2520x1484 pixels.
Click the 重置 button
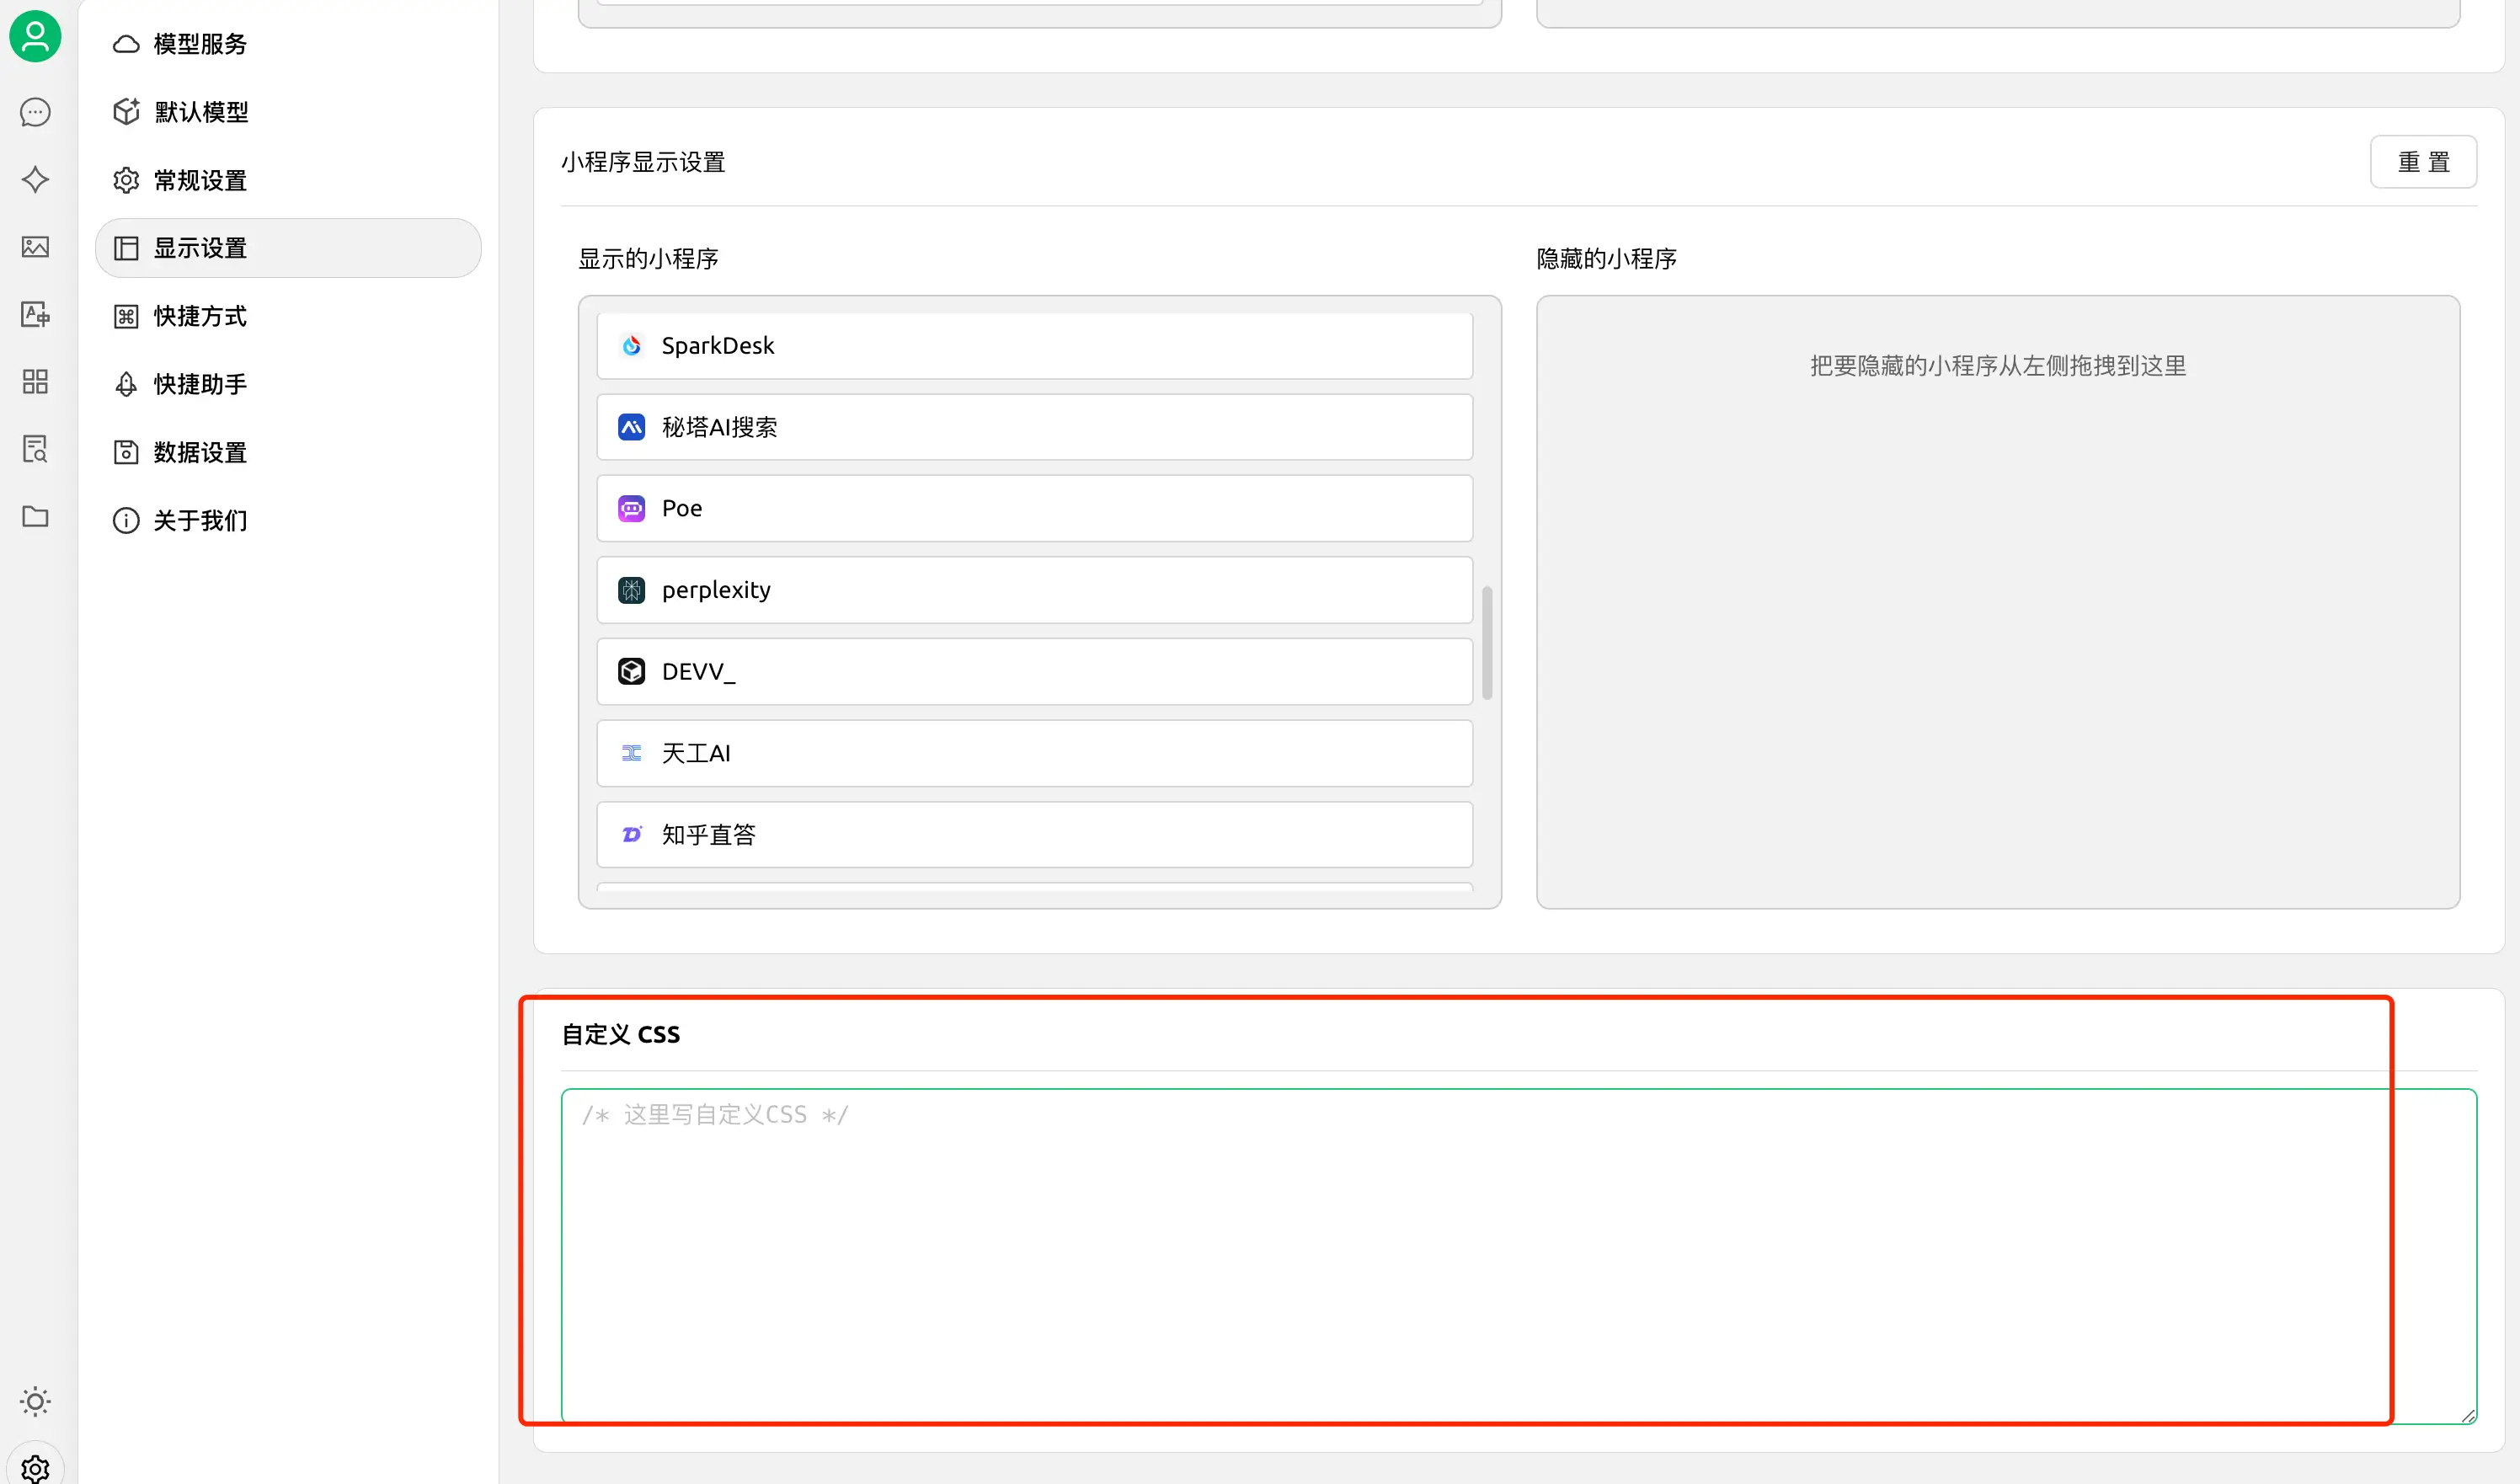[2423, 161]
